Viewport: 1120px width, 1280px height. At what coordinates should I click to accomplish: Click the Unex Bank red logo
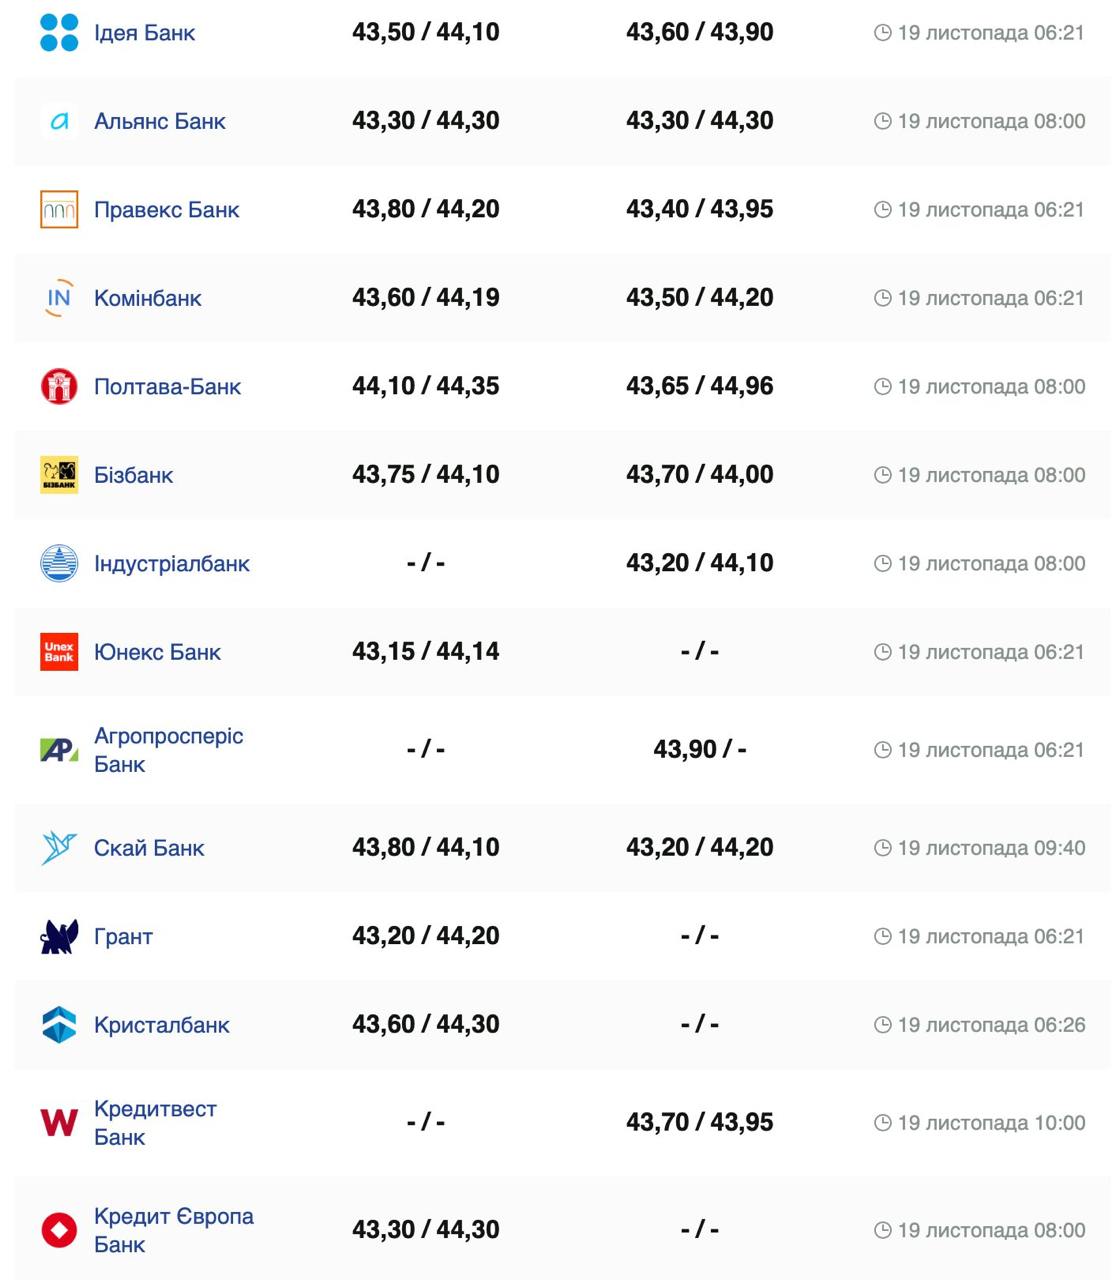[x=59, y=652]
